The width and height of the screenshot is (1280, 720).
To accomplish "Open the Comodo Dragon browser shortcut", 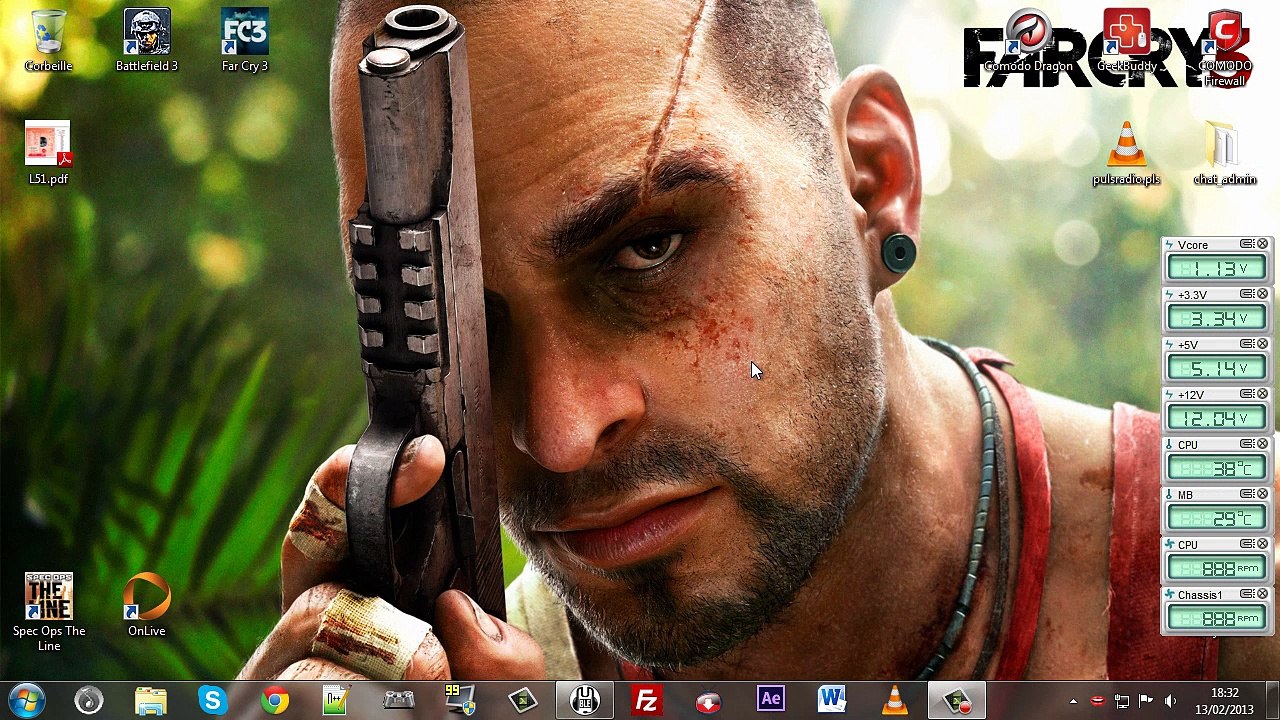I will point(1028,42).
